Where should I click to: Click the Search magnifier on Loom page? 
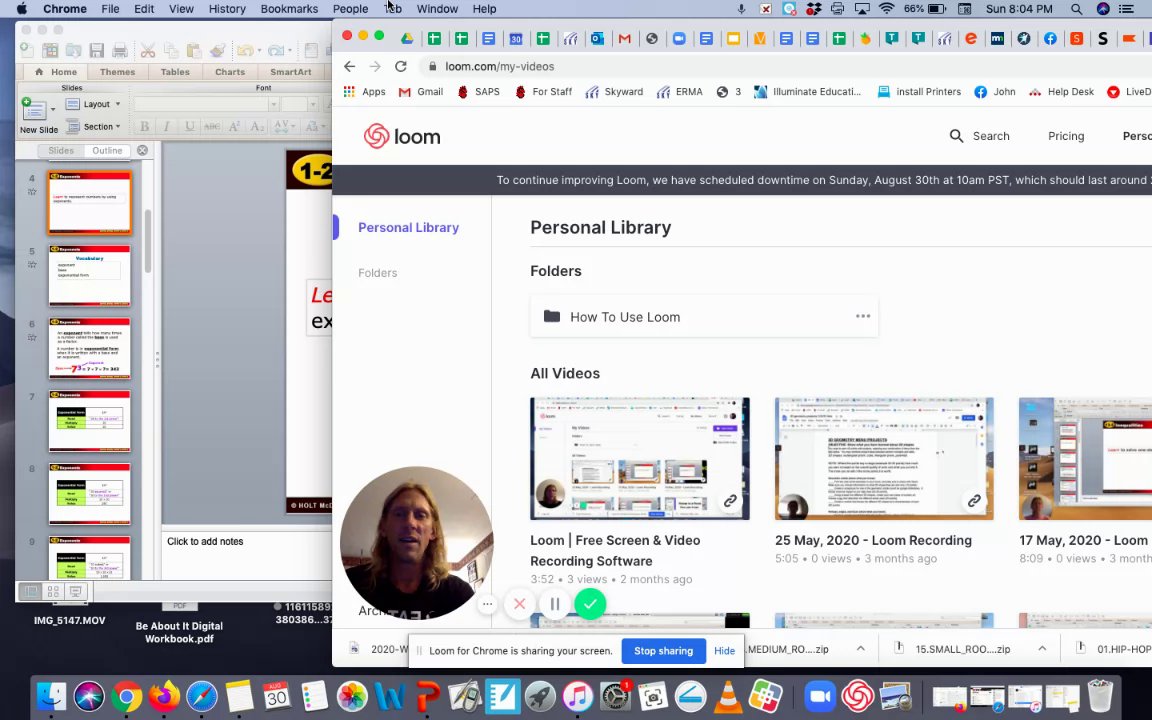(956, 136)
